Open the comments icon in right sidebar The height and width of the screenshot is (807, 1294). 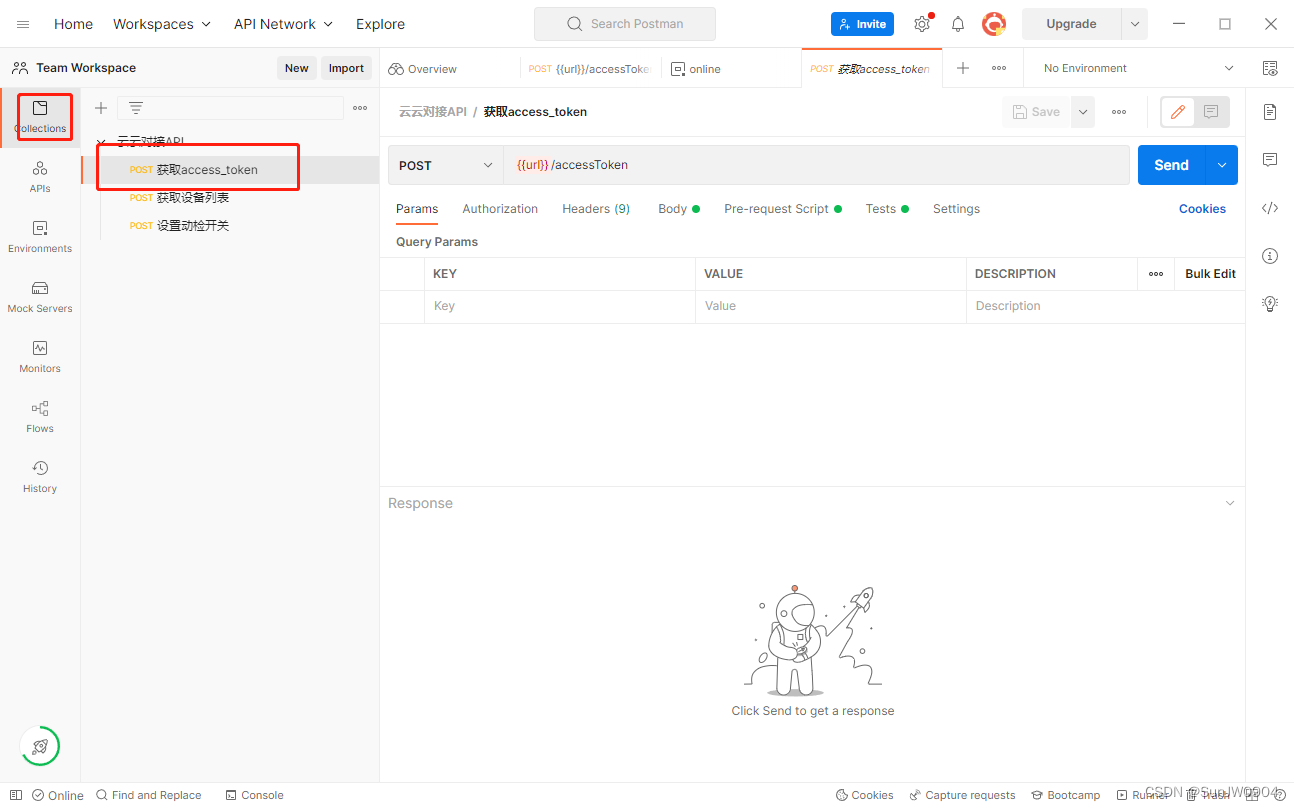pyautogui.click(x=1270, y=160)
